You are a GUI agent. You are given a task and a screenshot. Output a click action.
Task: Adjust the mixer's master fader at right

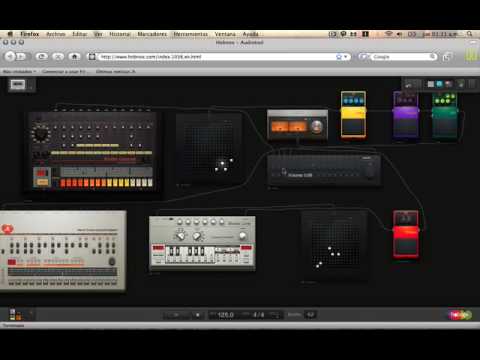coord(370,172)
